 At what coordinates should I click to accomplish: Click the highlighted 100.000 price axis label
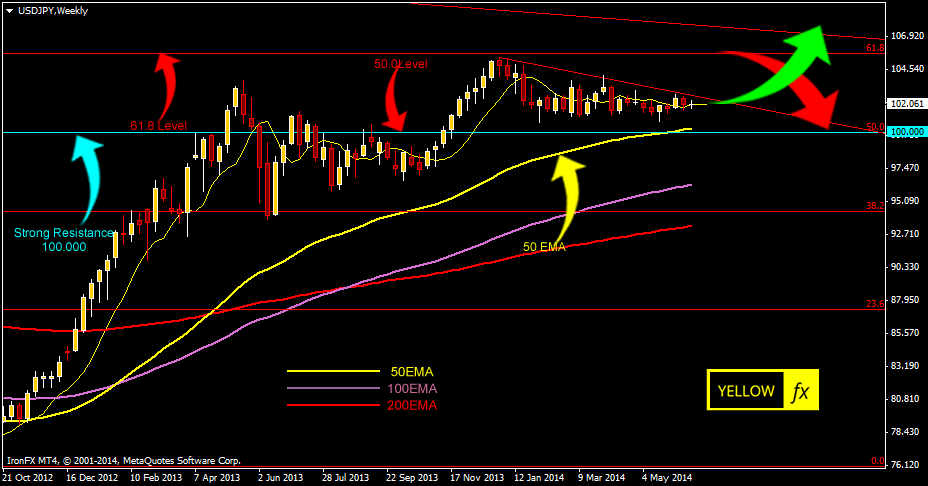tap(905, 132)
